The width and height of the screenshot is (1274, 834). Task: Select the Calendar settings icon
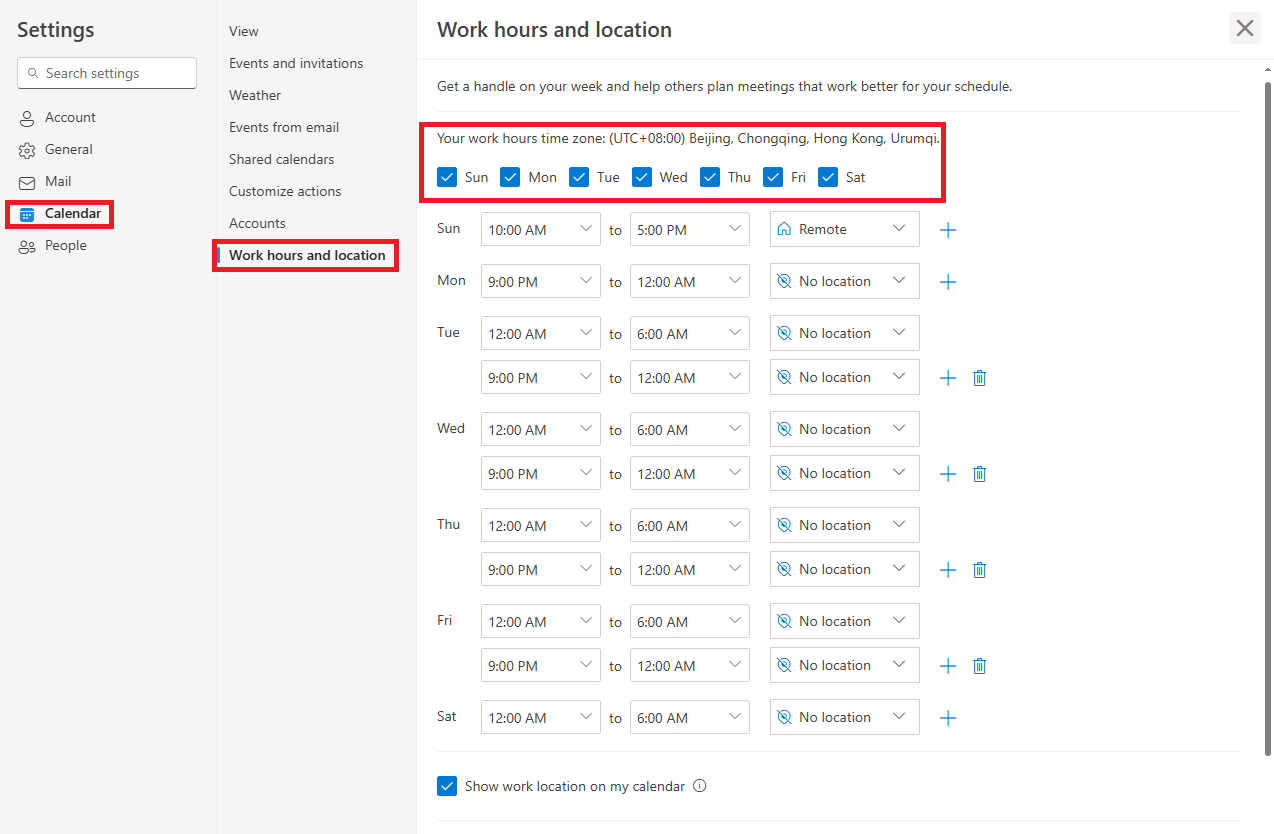(29, 213)
